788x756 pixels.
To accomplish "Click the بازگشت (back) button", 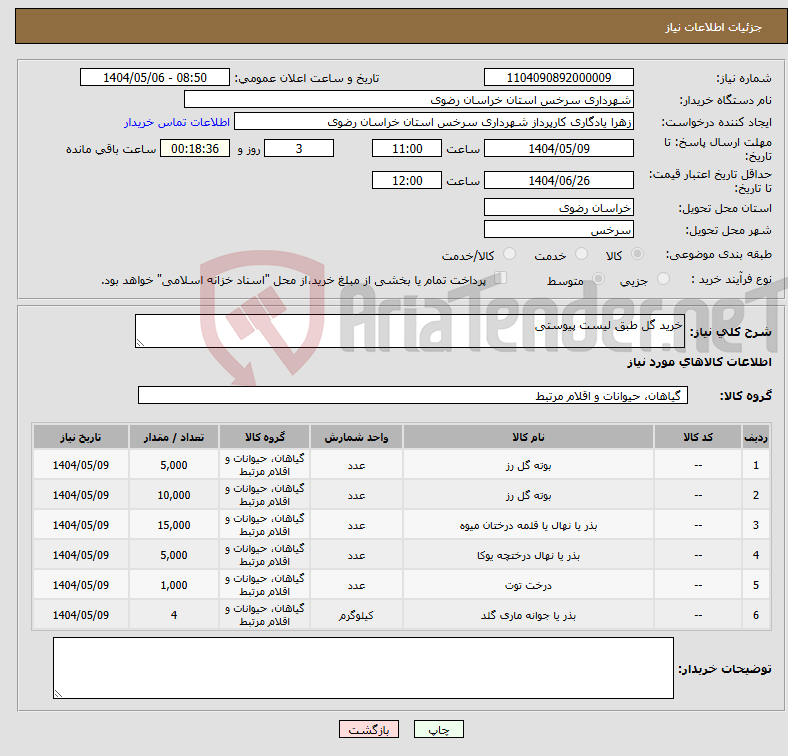I will (x=369, y=729).
